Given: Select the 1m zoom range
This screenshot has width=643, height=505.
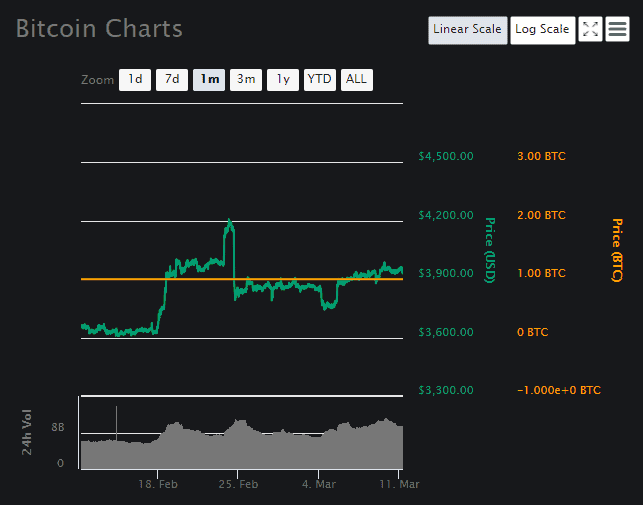Looking at the screenshot, I should 209,80.
